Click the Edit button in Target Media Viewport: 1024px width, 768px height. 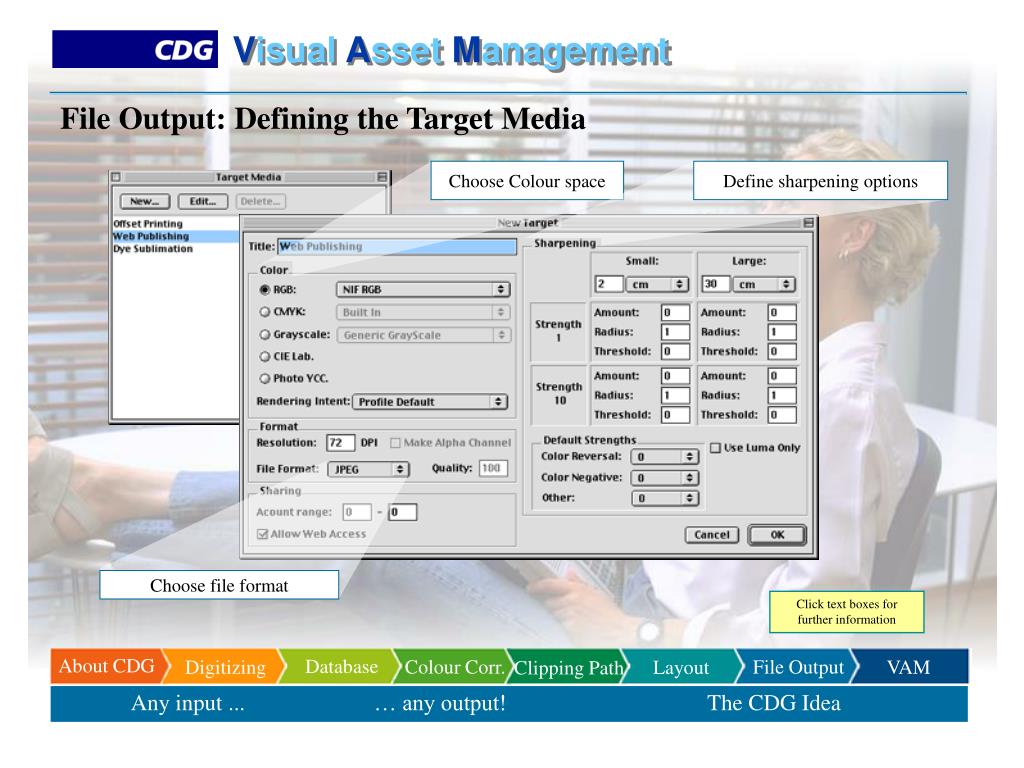click(x=203, y=201)
